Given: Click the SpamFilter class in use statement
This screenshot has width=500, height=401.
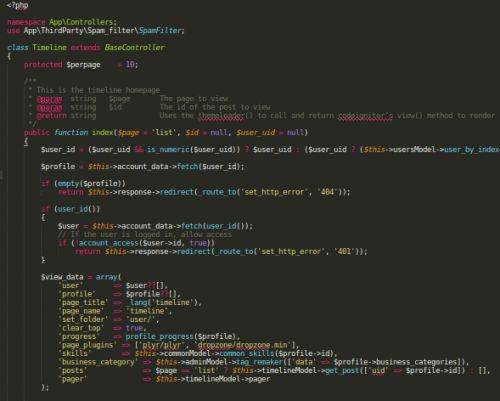Looking at the screenshot, I should [x=159, y=31].
